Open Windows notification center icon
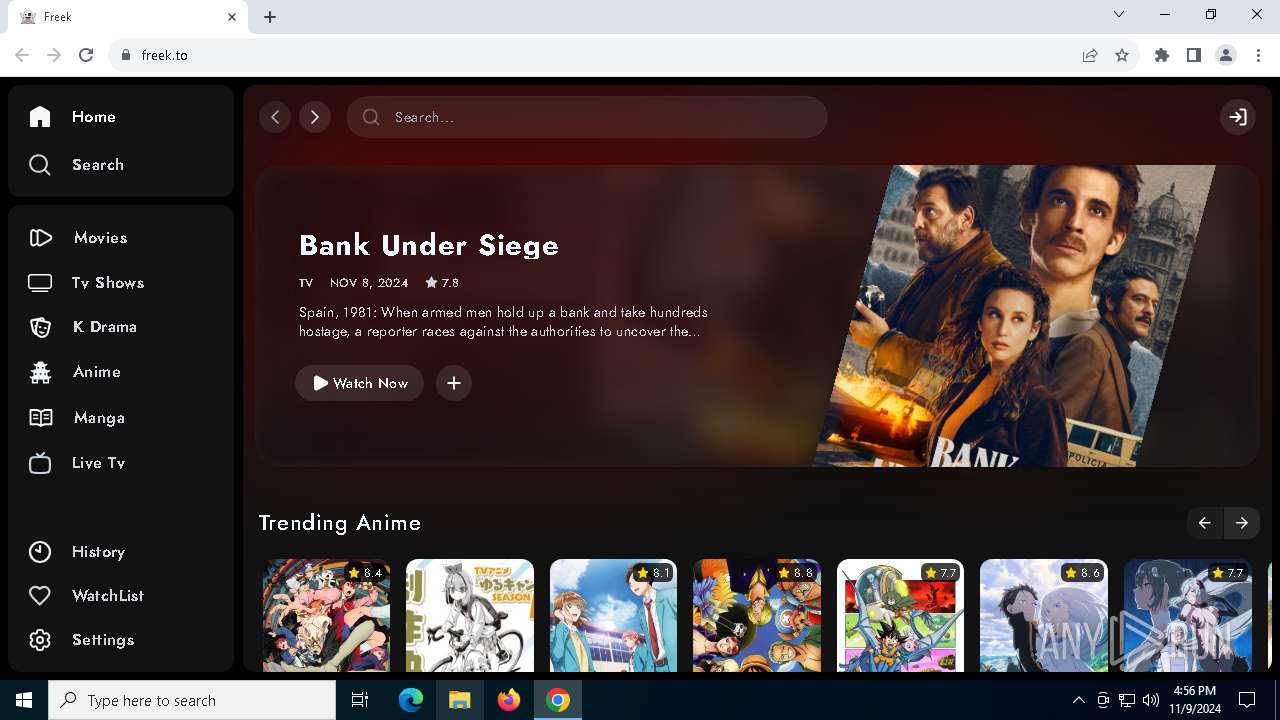This screenshot has width=1280, height=720. point(1247,700)
